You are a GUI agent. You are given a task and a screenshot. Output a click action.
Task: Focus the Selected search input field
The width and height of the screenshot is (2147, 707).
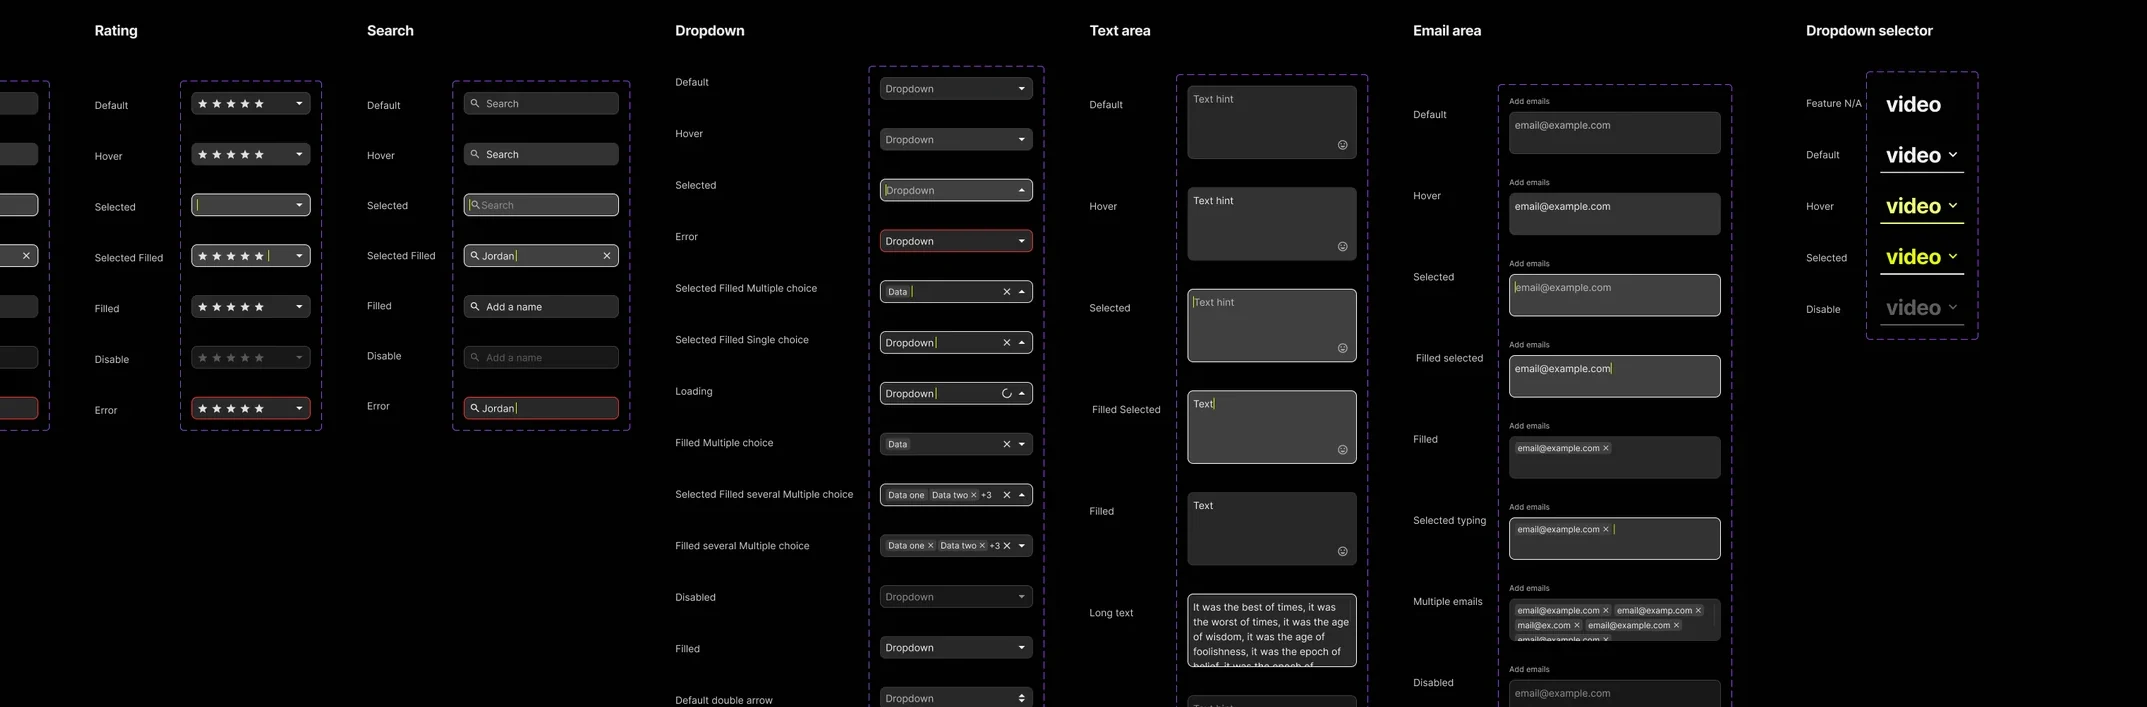[x=541, y=205]
